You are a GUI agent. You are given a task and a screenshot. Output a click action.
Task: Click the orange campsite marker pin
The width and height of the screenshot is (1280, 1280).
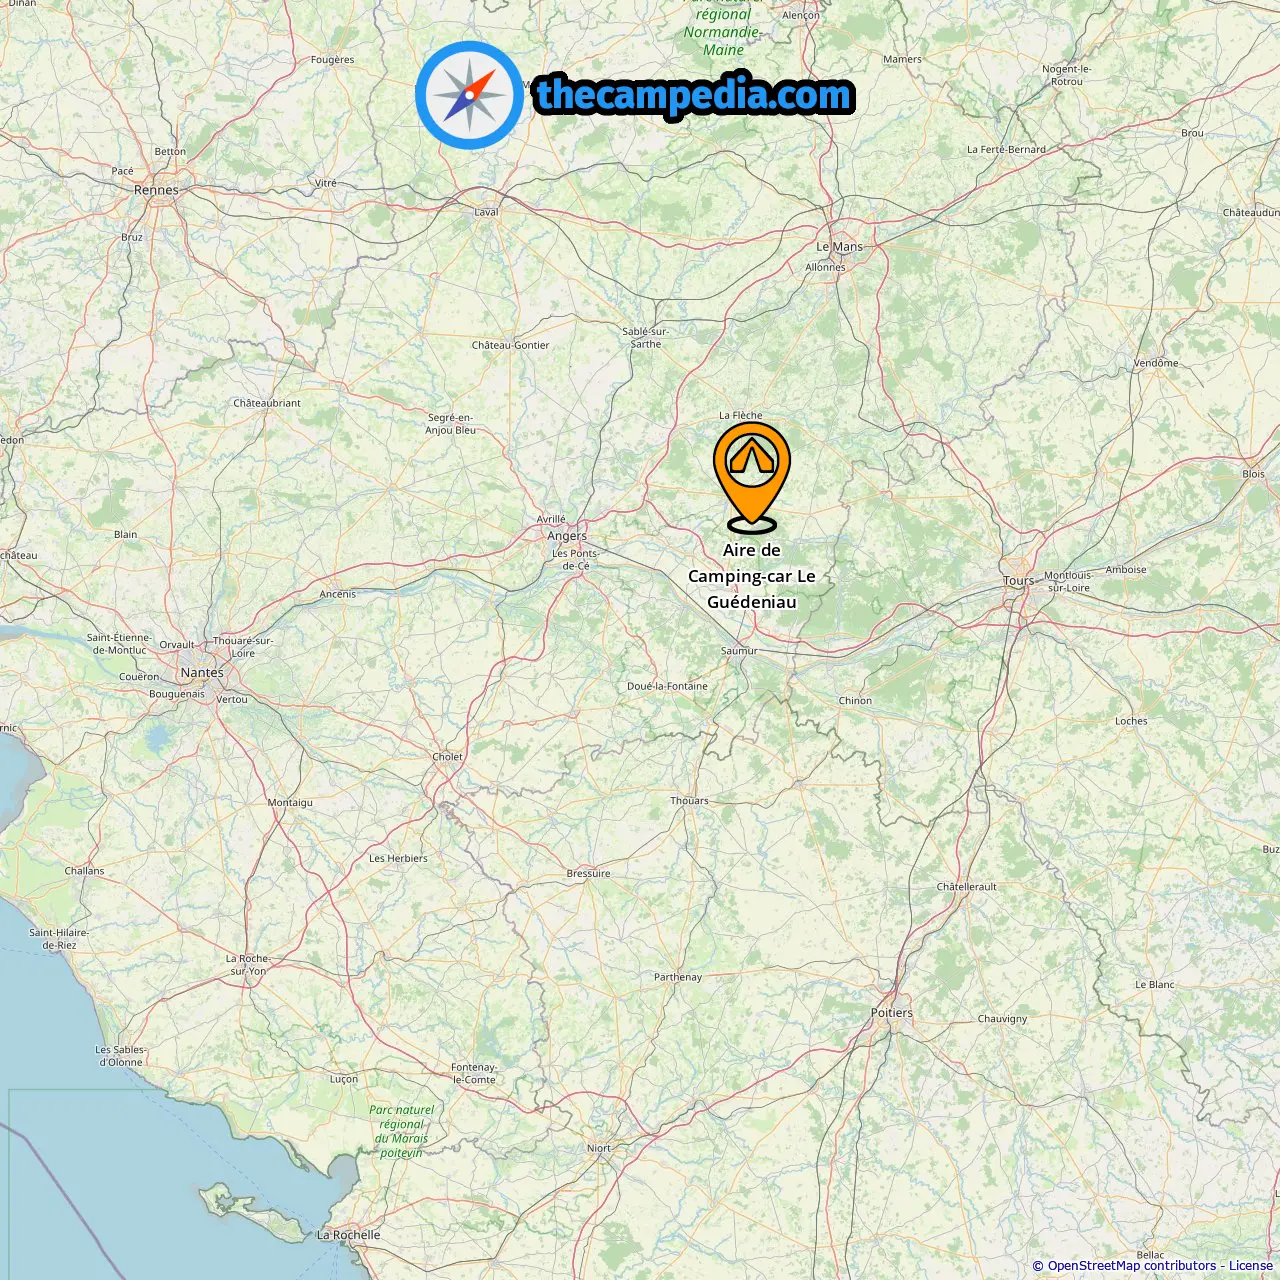point(752,477)
